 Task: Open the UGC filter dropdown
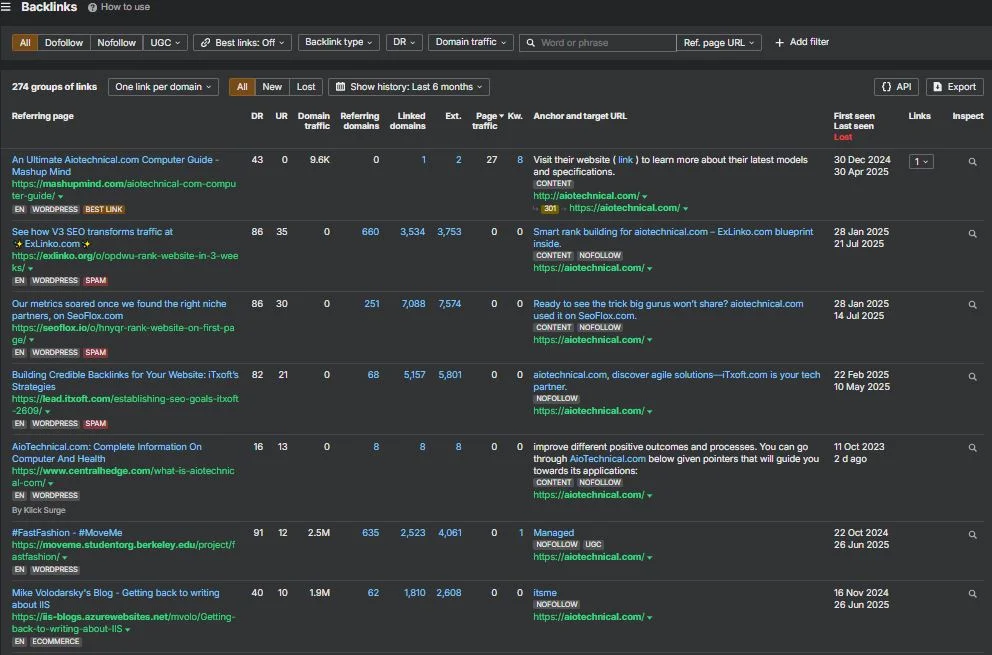165,42
